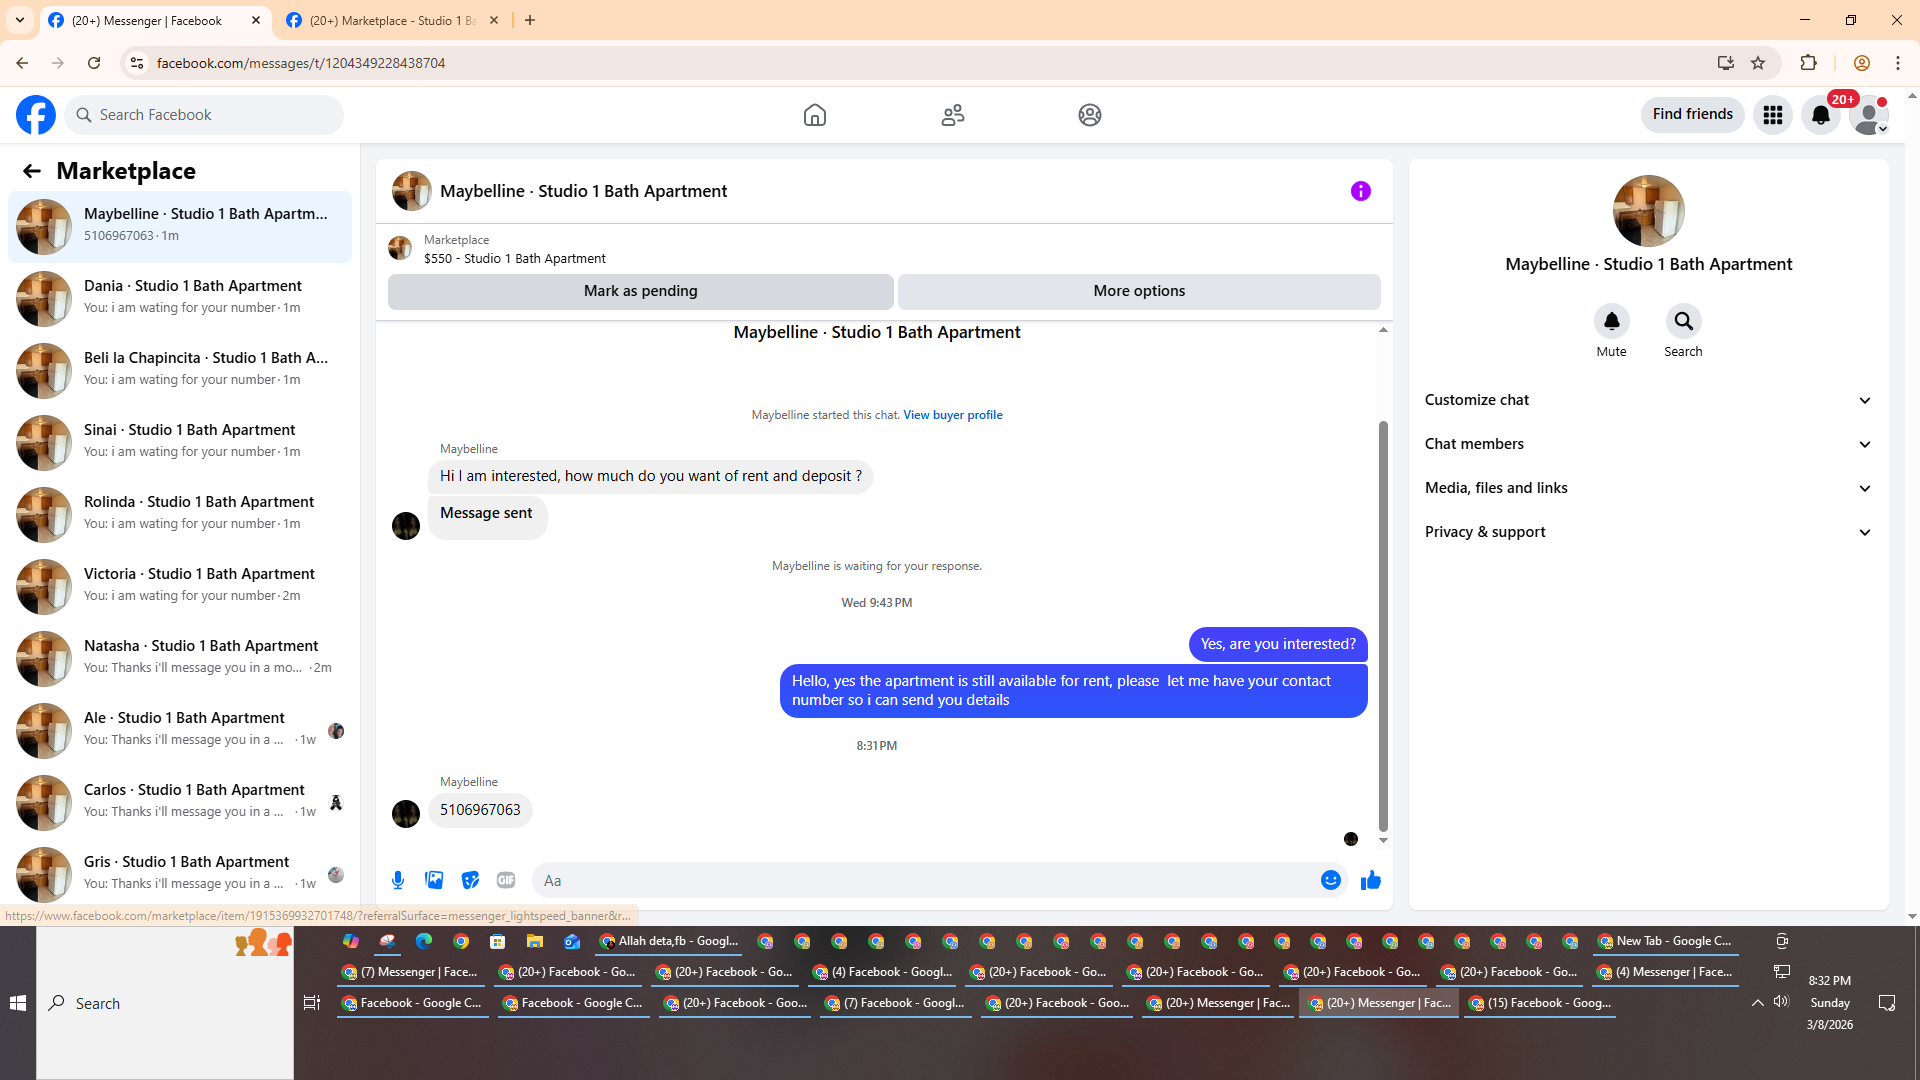Expand Customize chat section
Screen dimensions: 1920x1080
click(x=1647, y=400)
